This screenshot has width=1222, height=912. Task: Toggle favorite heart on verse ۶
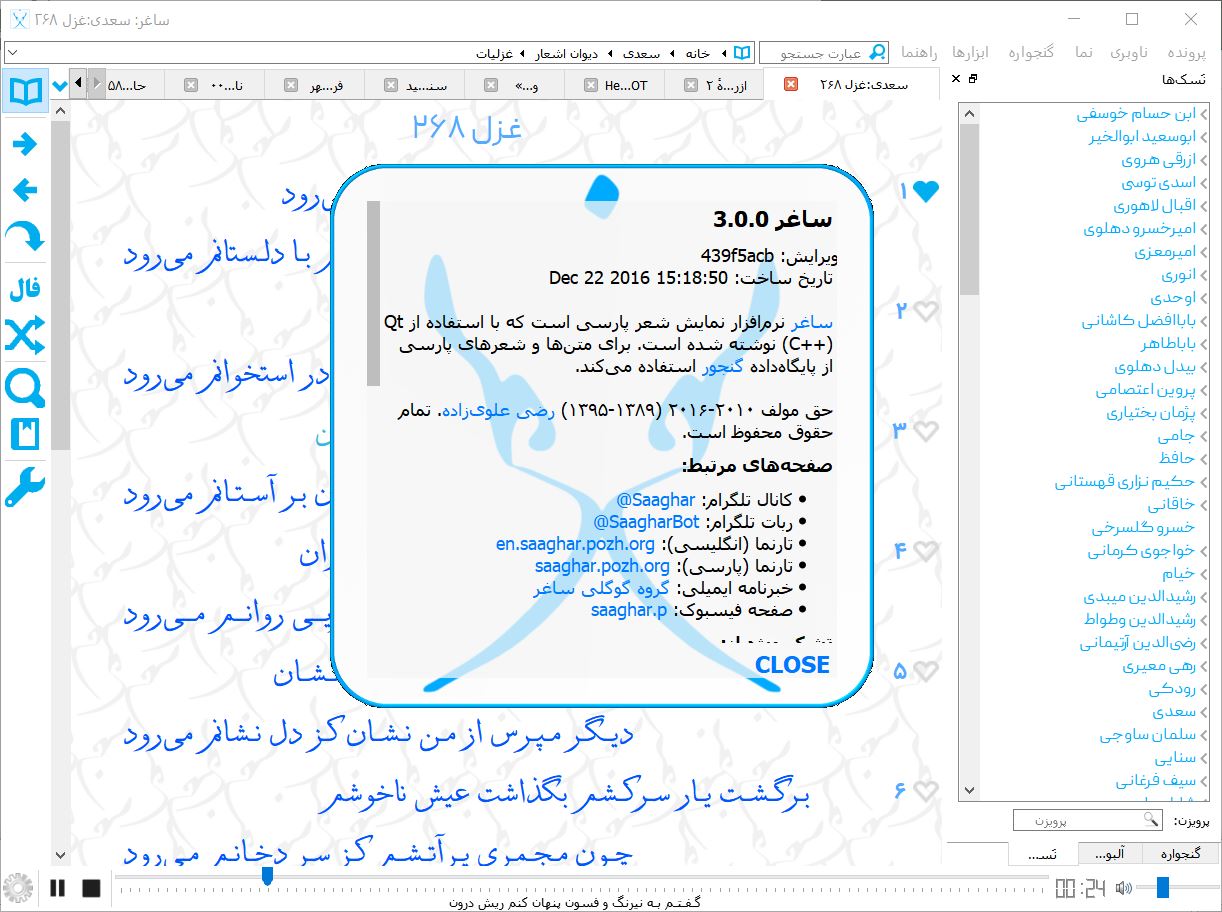coord(927,791)
